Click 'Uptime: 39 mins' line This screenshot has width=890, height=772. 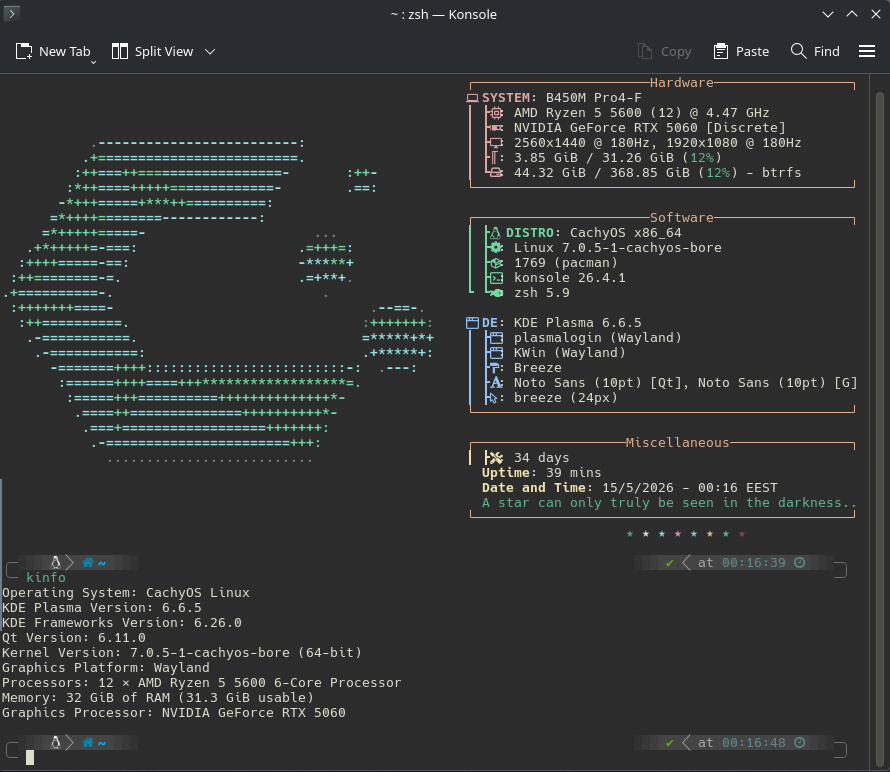point(541,473)
